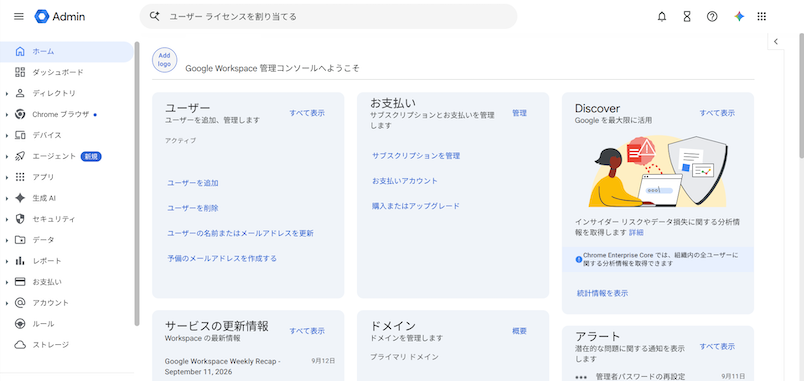Viewport: 804px width, 381px height.
Task: Click the エージェント rocket icon
Action: pyautogui.click(x=20, y=156)
